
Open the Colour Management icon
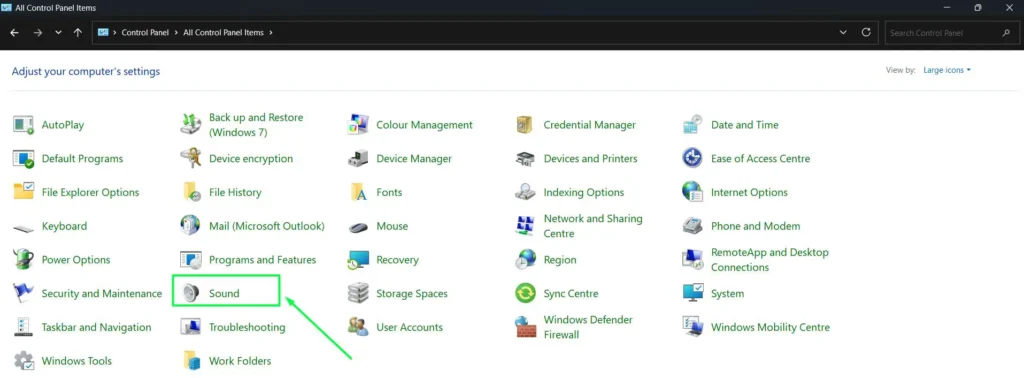[x=358, y=125]
